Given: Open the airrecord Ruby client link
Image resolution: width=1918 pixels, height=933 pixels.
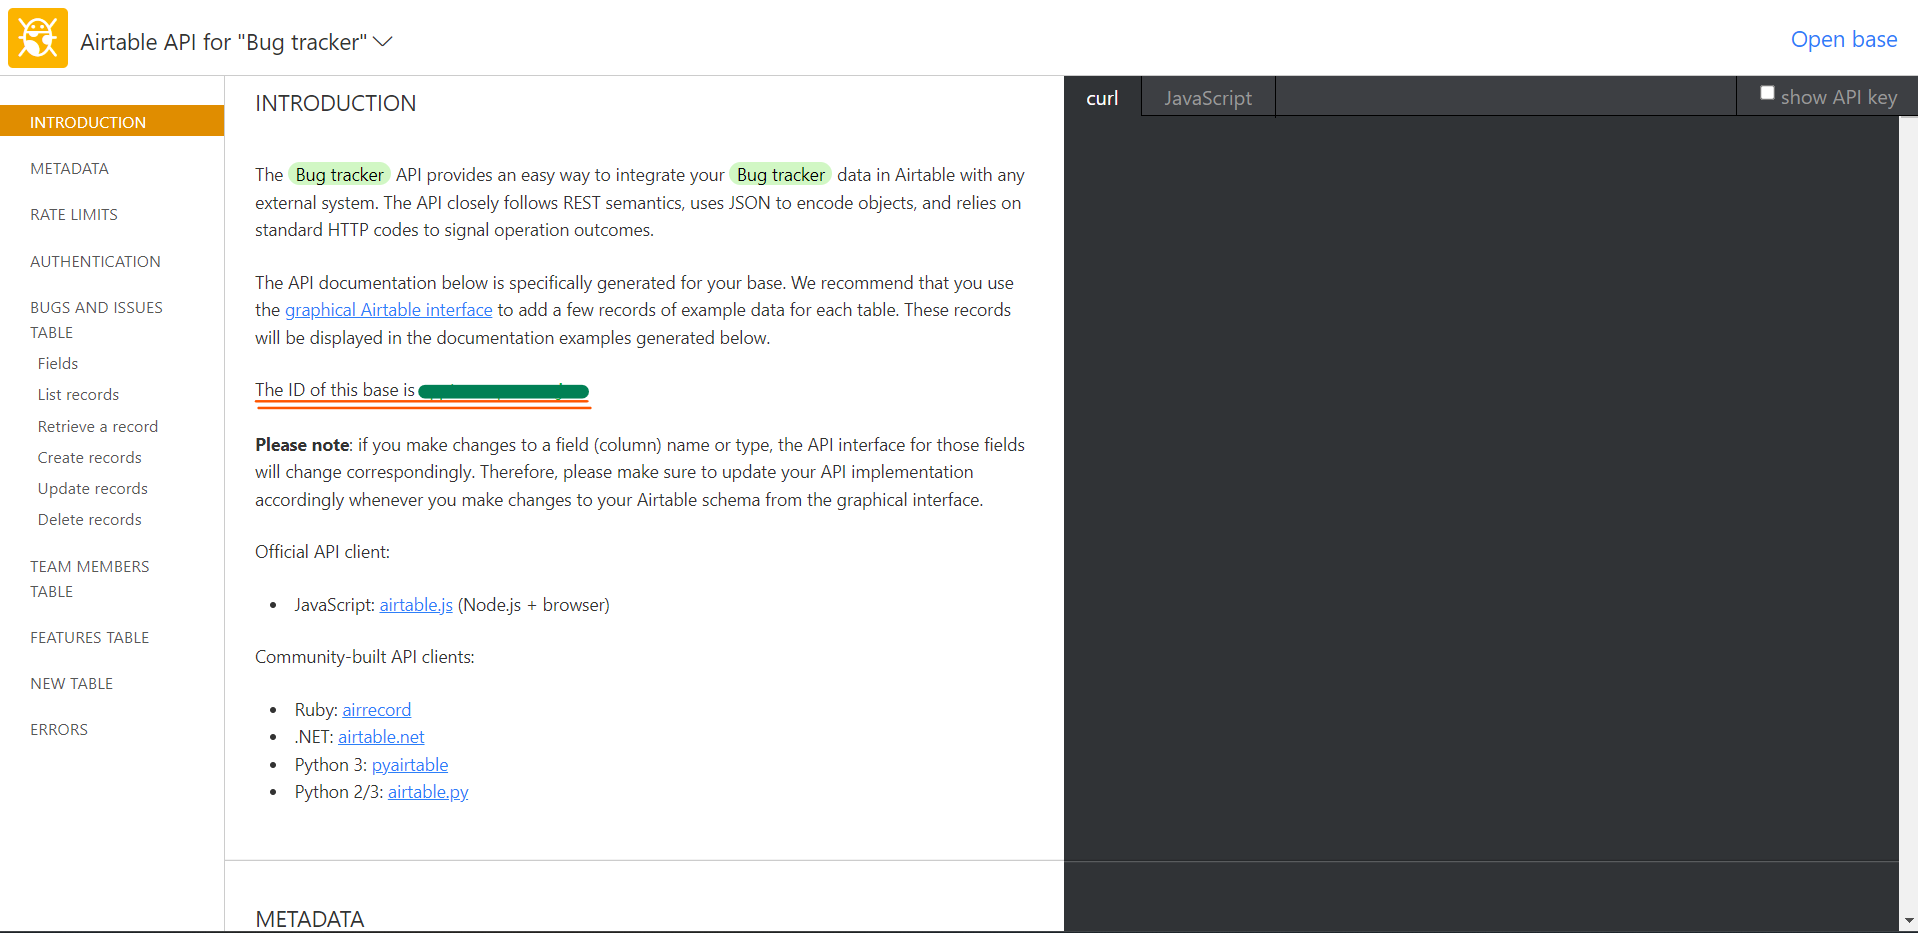Looking at the screenshot, I should click(377, 710).
